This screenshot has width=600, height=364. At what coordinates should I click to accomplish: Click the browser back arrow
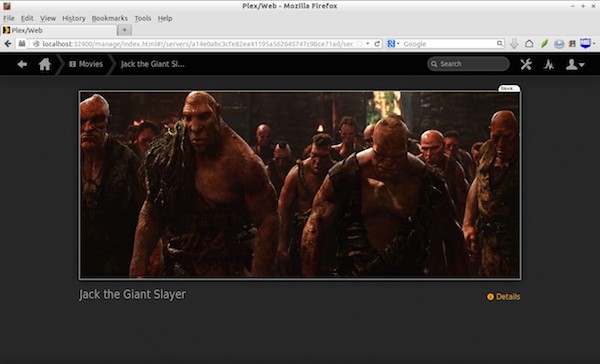[8, 44]
